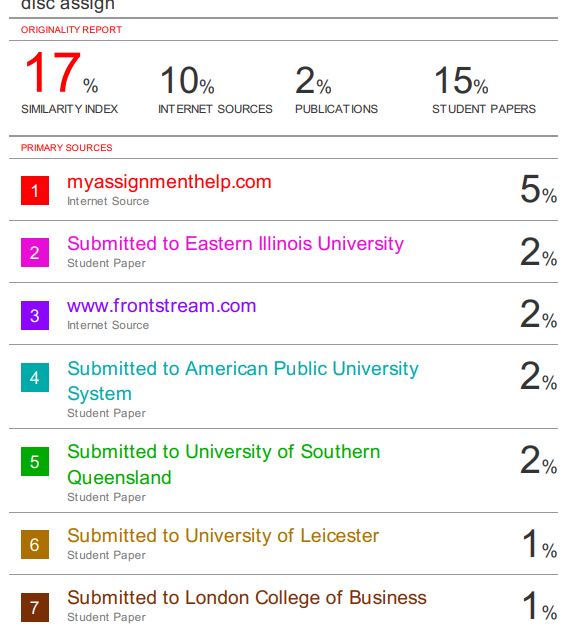Viewport: 585px width, 630px height.
Task: Open Submitted to University of Leicester source
Action: 223,536
